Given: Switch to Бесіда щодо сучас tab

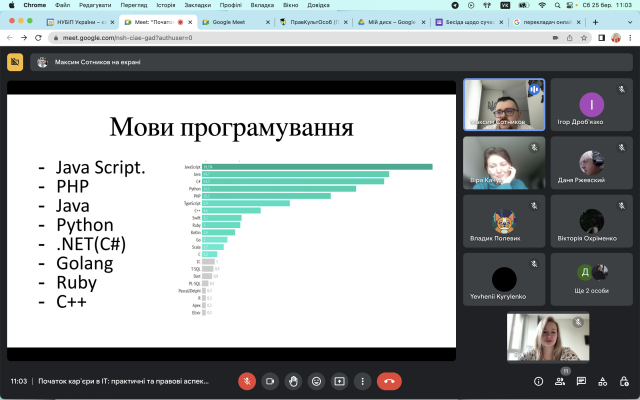Looking at the screenshot, I should [469, 22].
